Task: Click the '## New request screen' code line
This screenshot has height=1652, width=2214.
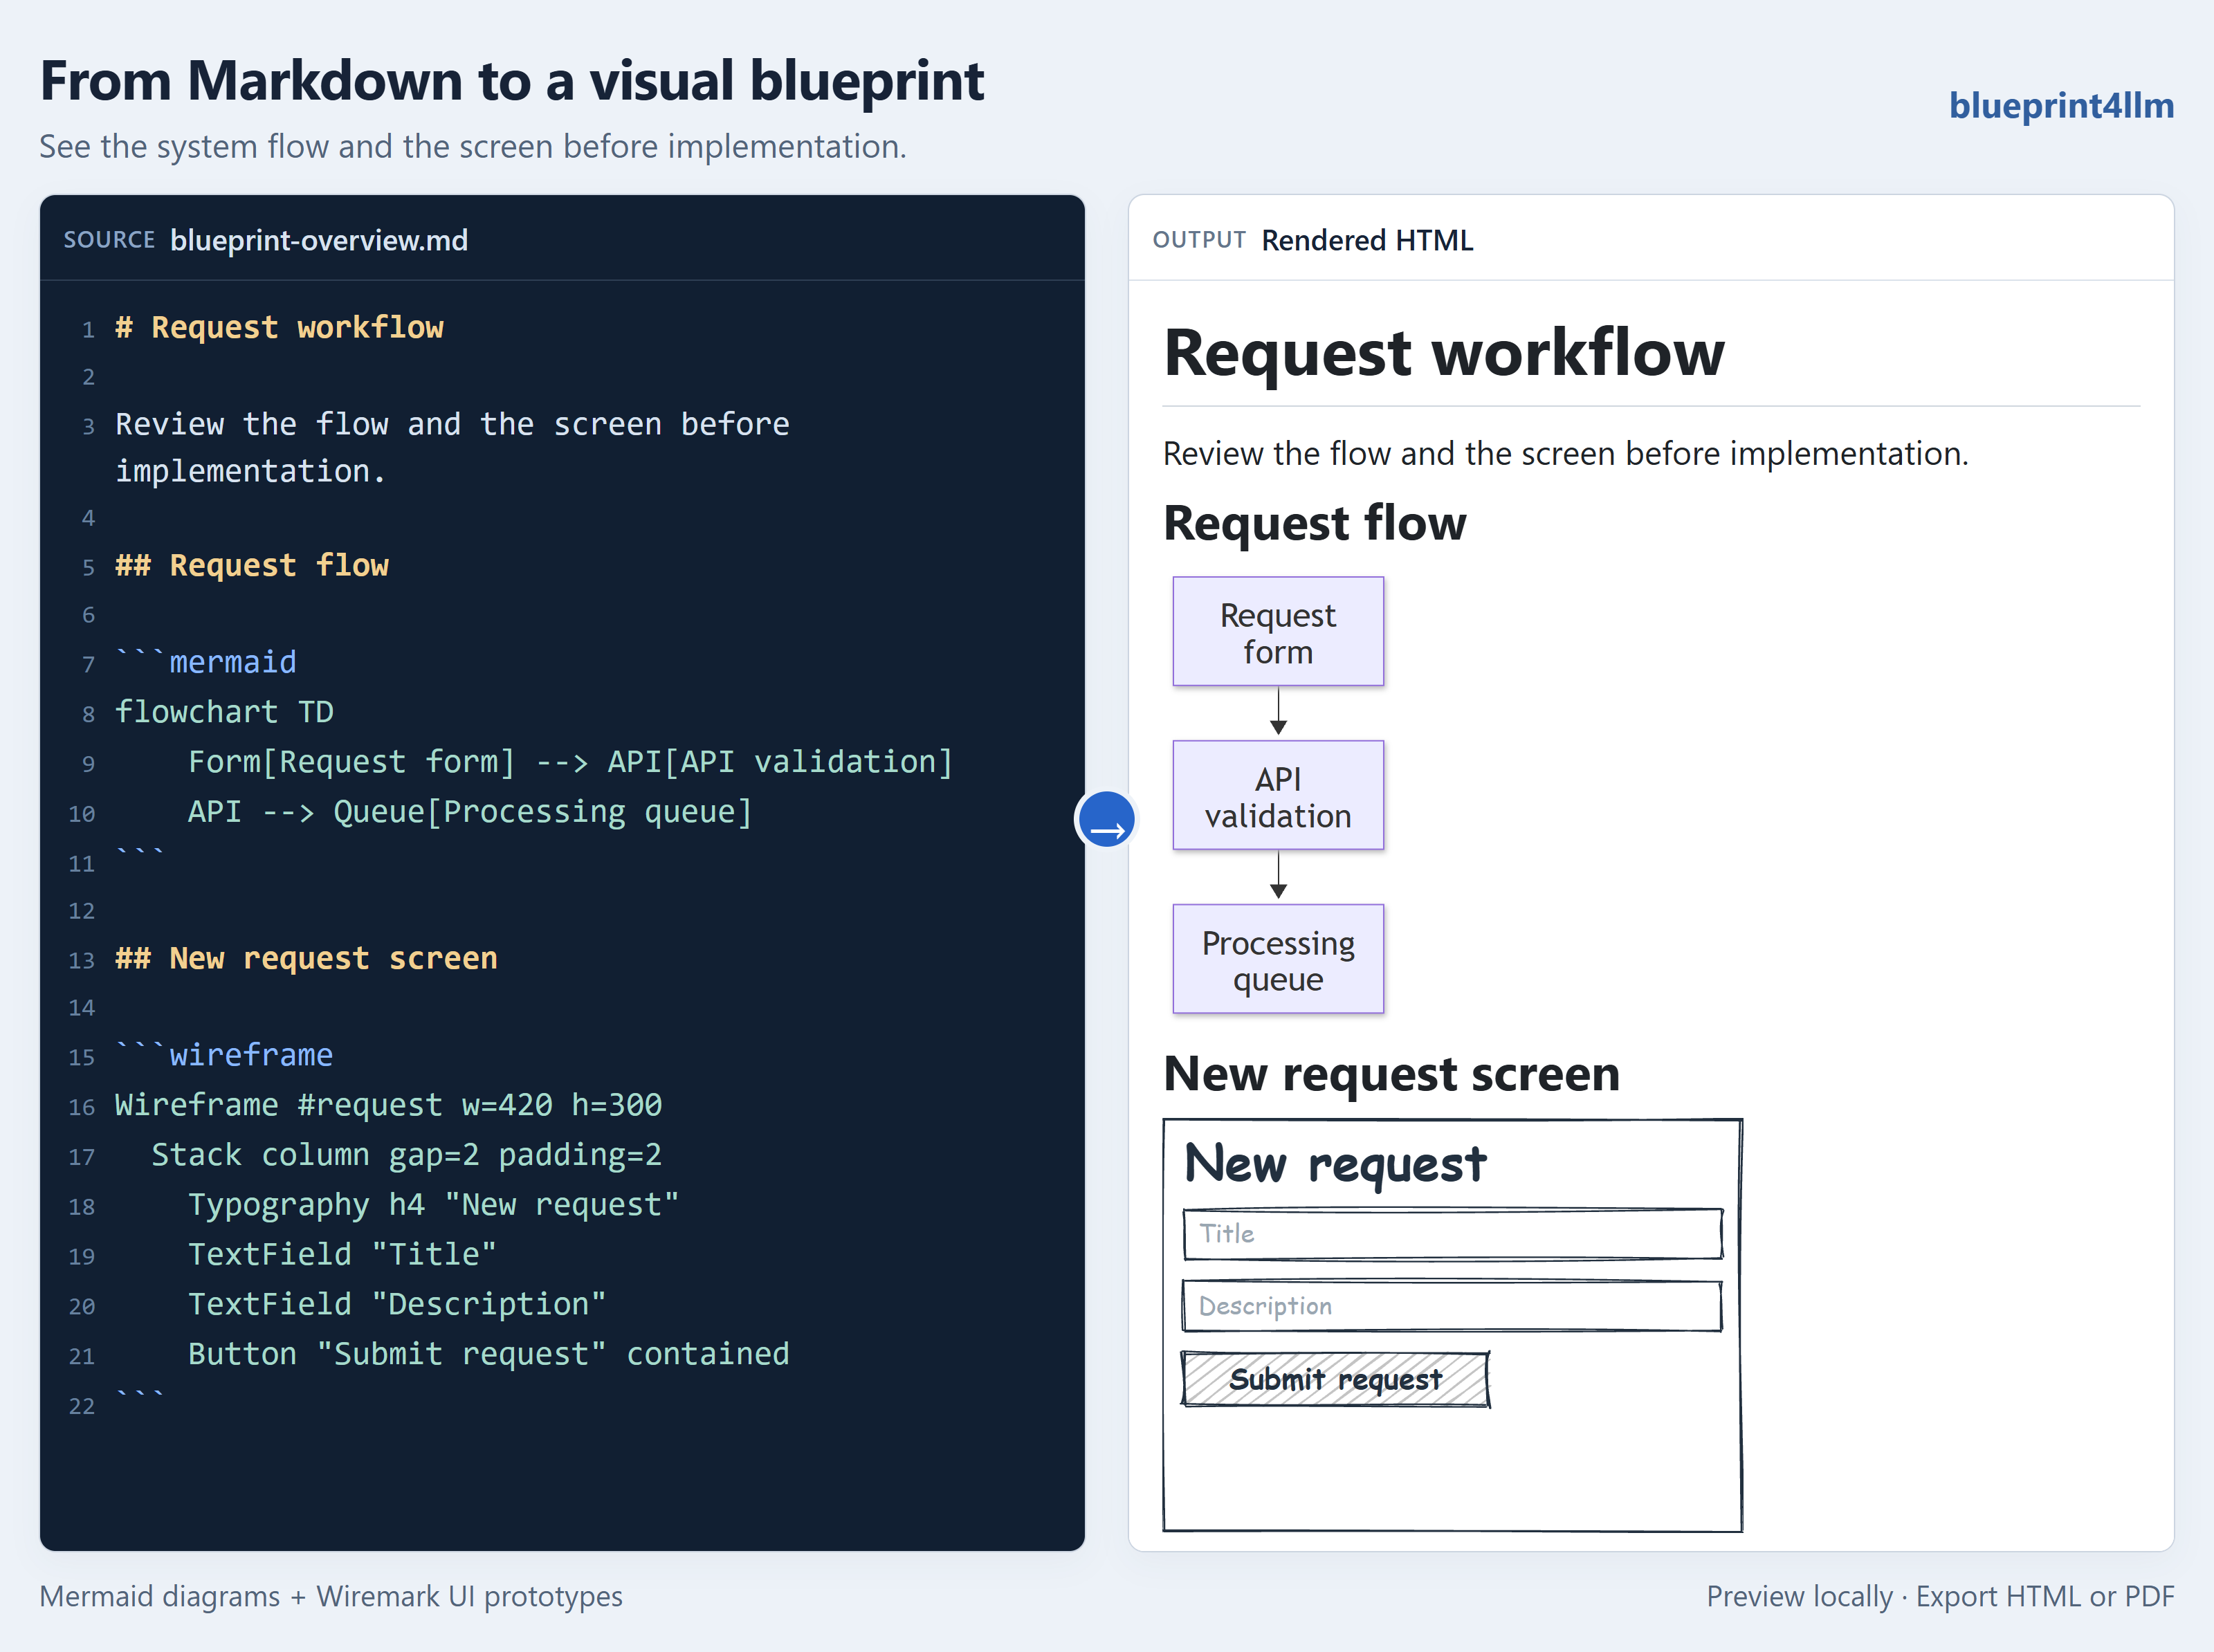Action: 306,958
